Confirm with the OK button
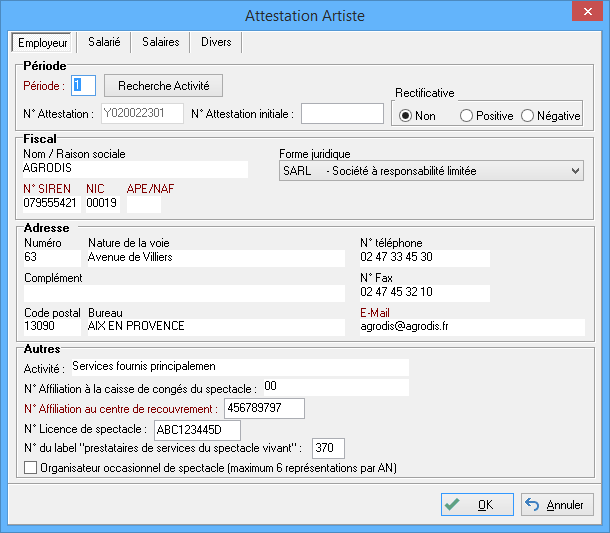Viewport: 610px width, 533px height. pos(477,505)
